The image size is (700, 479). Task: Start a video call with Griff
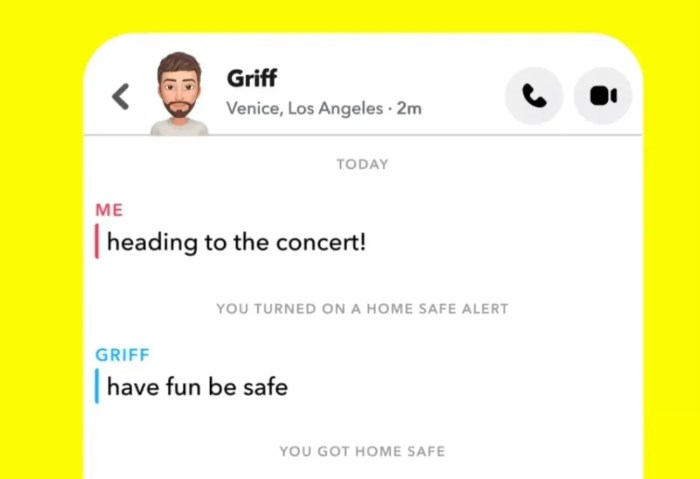(x=603, y=96)
